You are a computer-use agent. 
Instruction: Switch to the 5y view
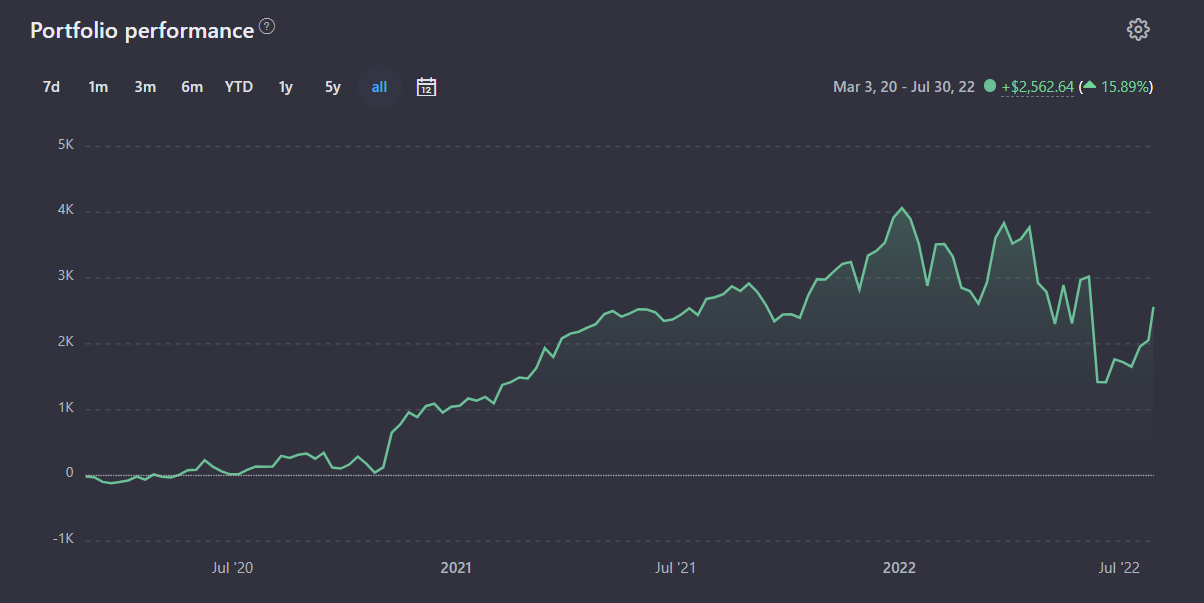333,87
